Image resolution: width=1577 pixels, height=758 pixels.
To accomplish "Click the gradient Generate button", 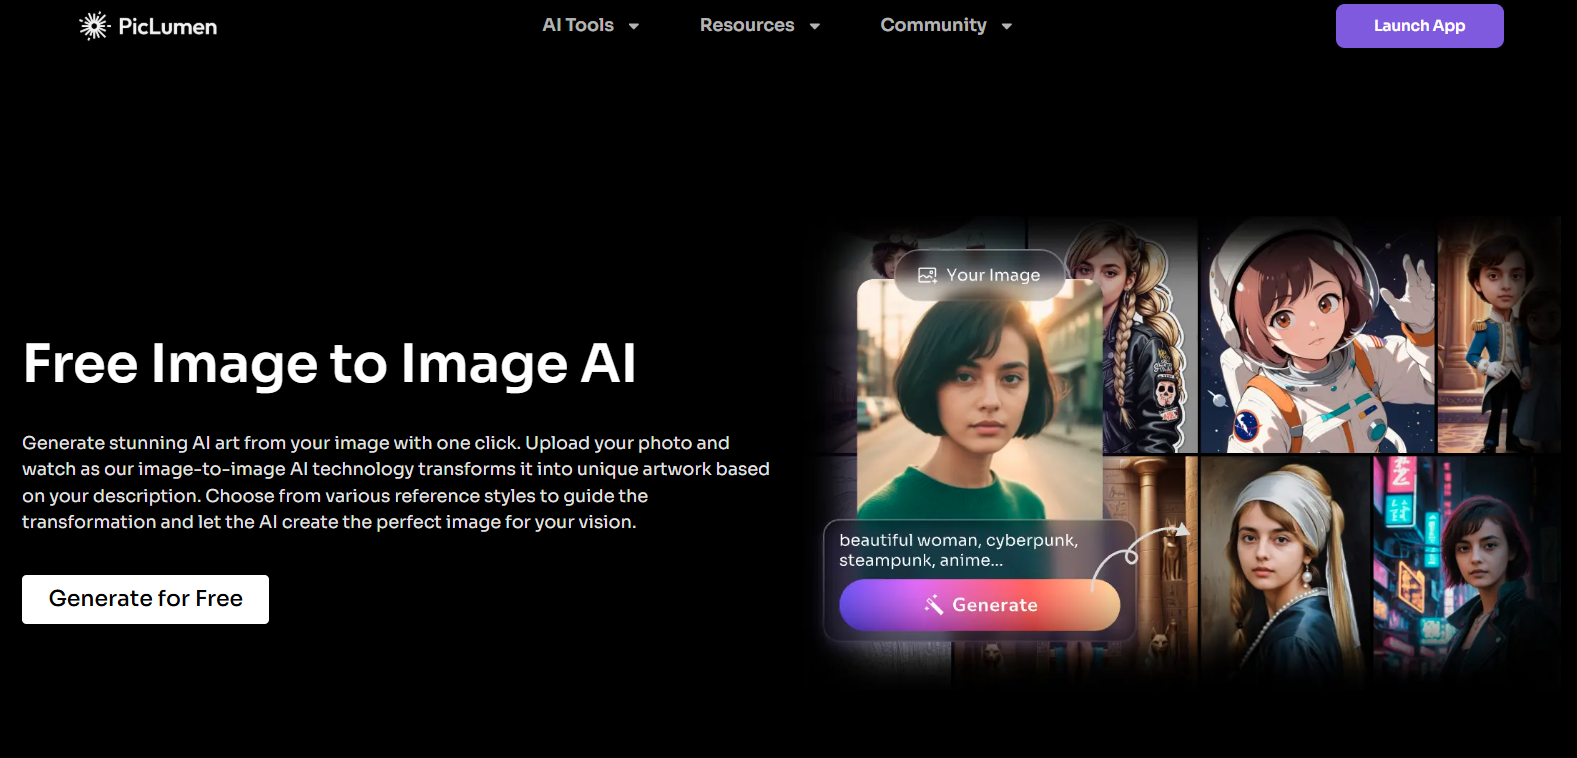I will pyautogui.click(x=979, y=605).
